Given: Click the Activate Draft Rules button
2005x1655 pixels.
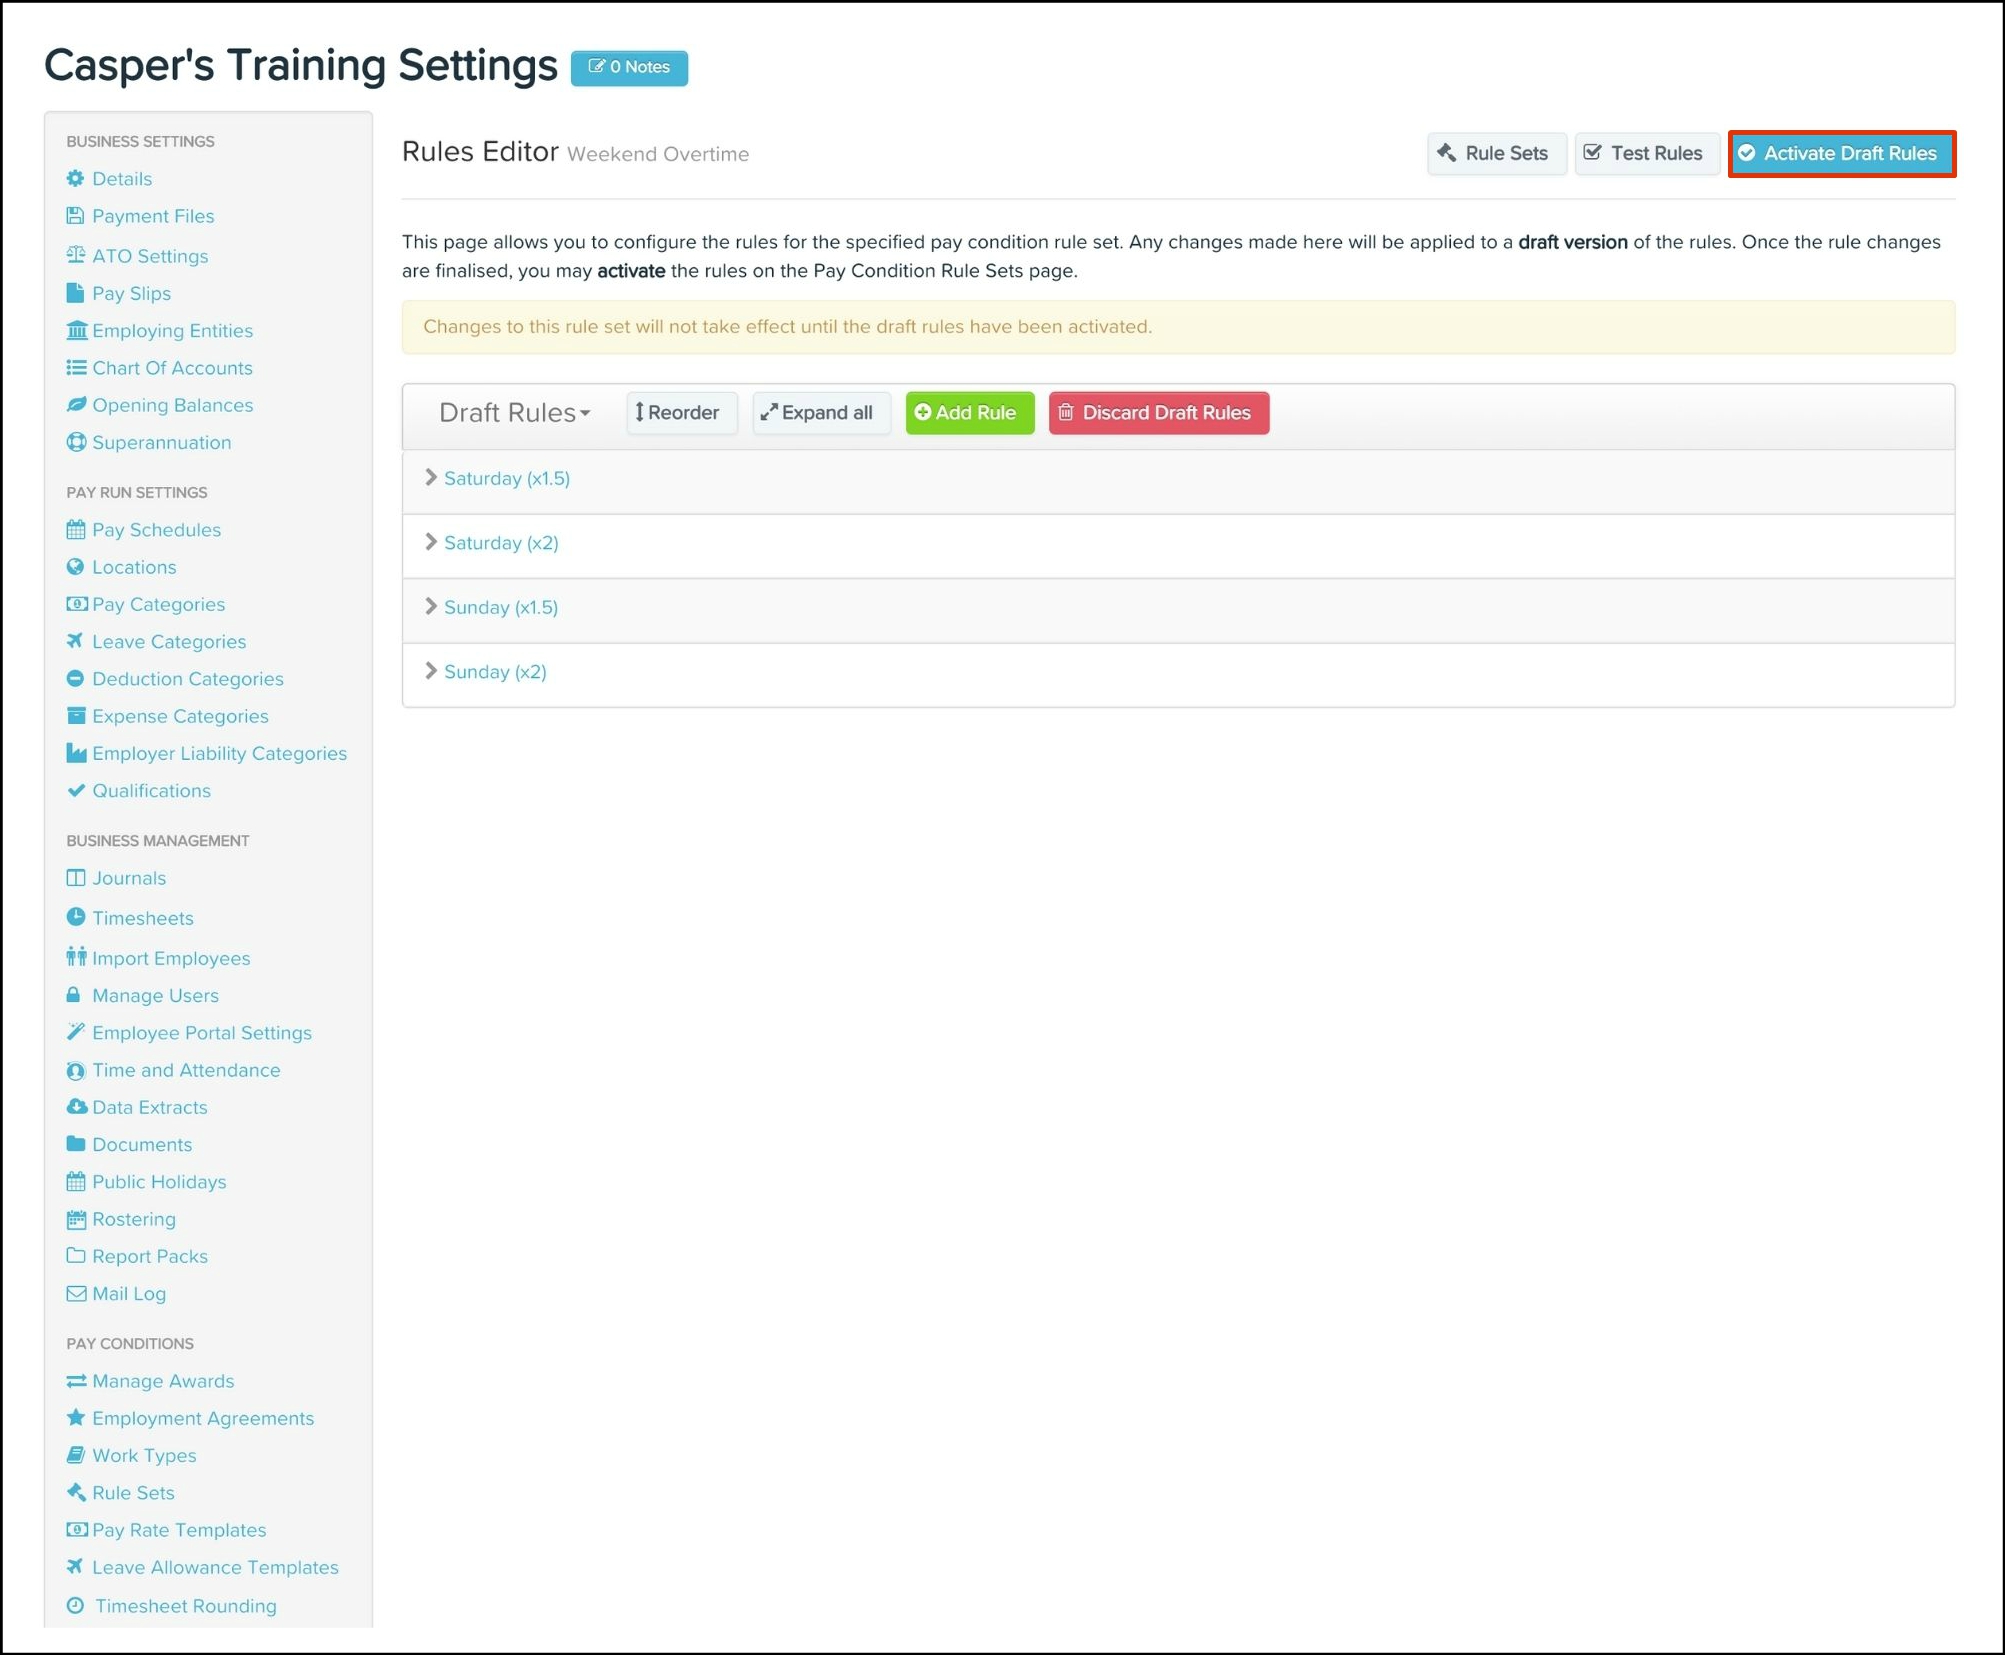Looking at the screenshot, I should point(1841,154).
